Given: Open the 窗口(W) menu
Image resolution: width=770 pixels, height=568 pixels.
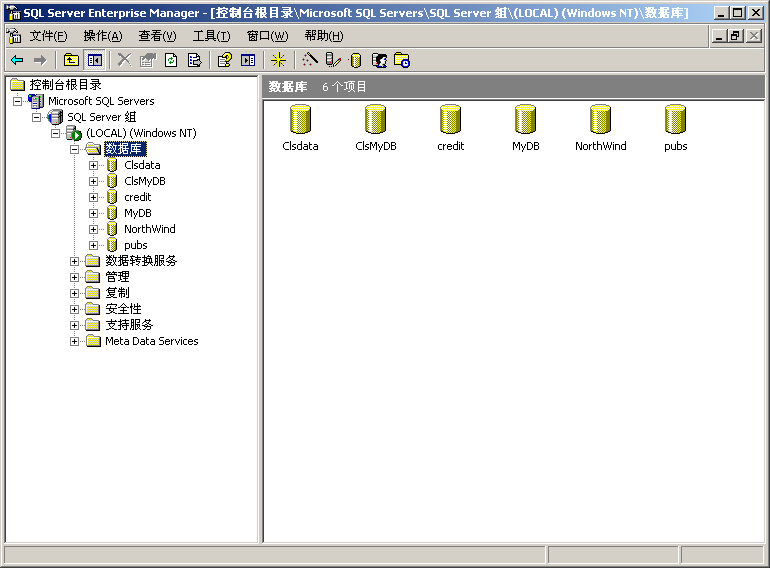Looking at the screenshot, I should point(268,36).
